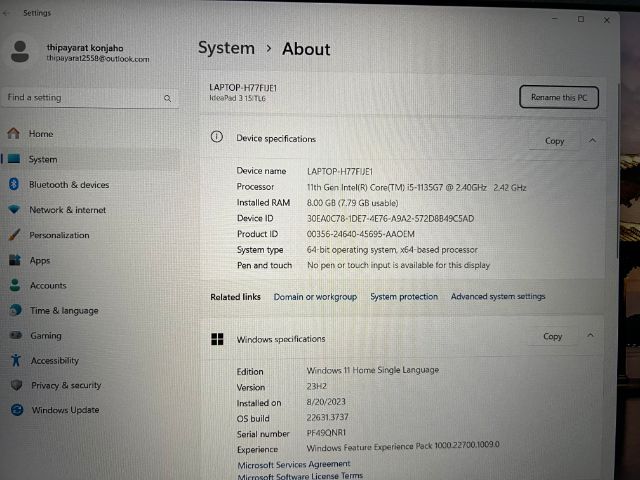Open Domain or workgroup link
Viewport: 640px width, 480px height.
(315, 297)
